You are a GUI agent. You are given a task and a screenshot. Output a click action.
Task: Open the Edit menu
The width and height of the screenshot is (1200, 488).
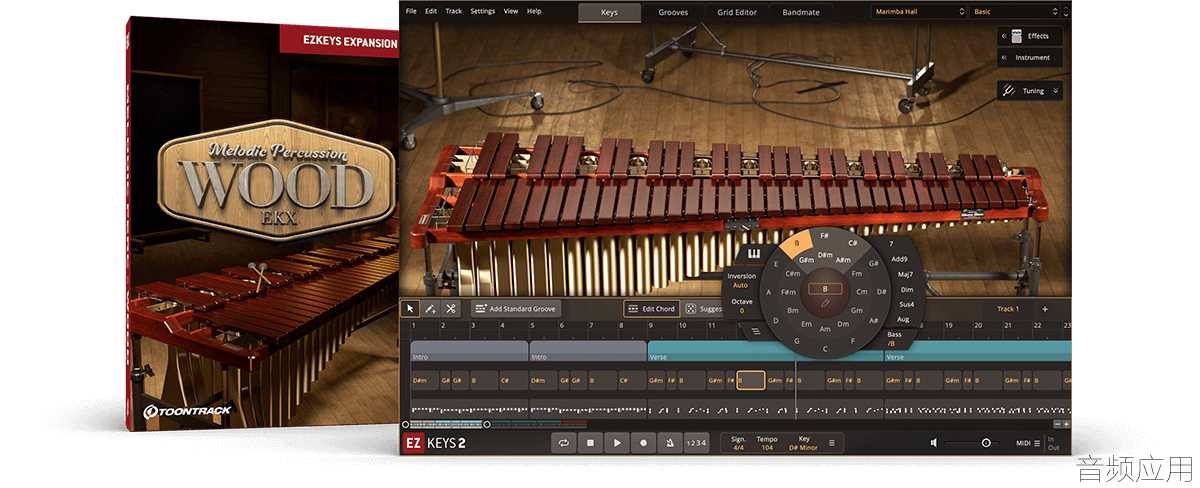[431, 11]
